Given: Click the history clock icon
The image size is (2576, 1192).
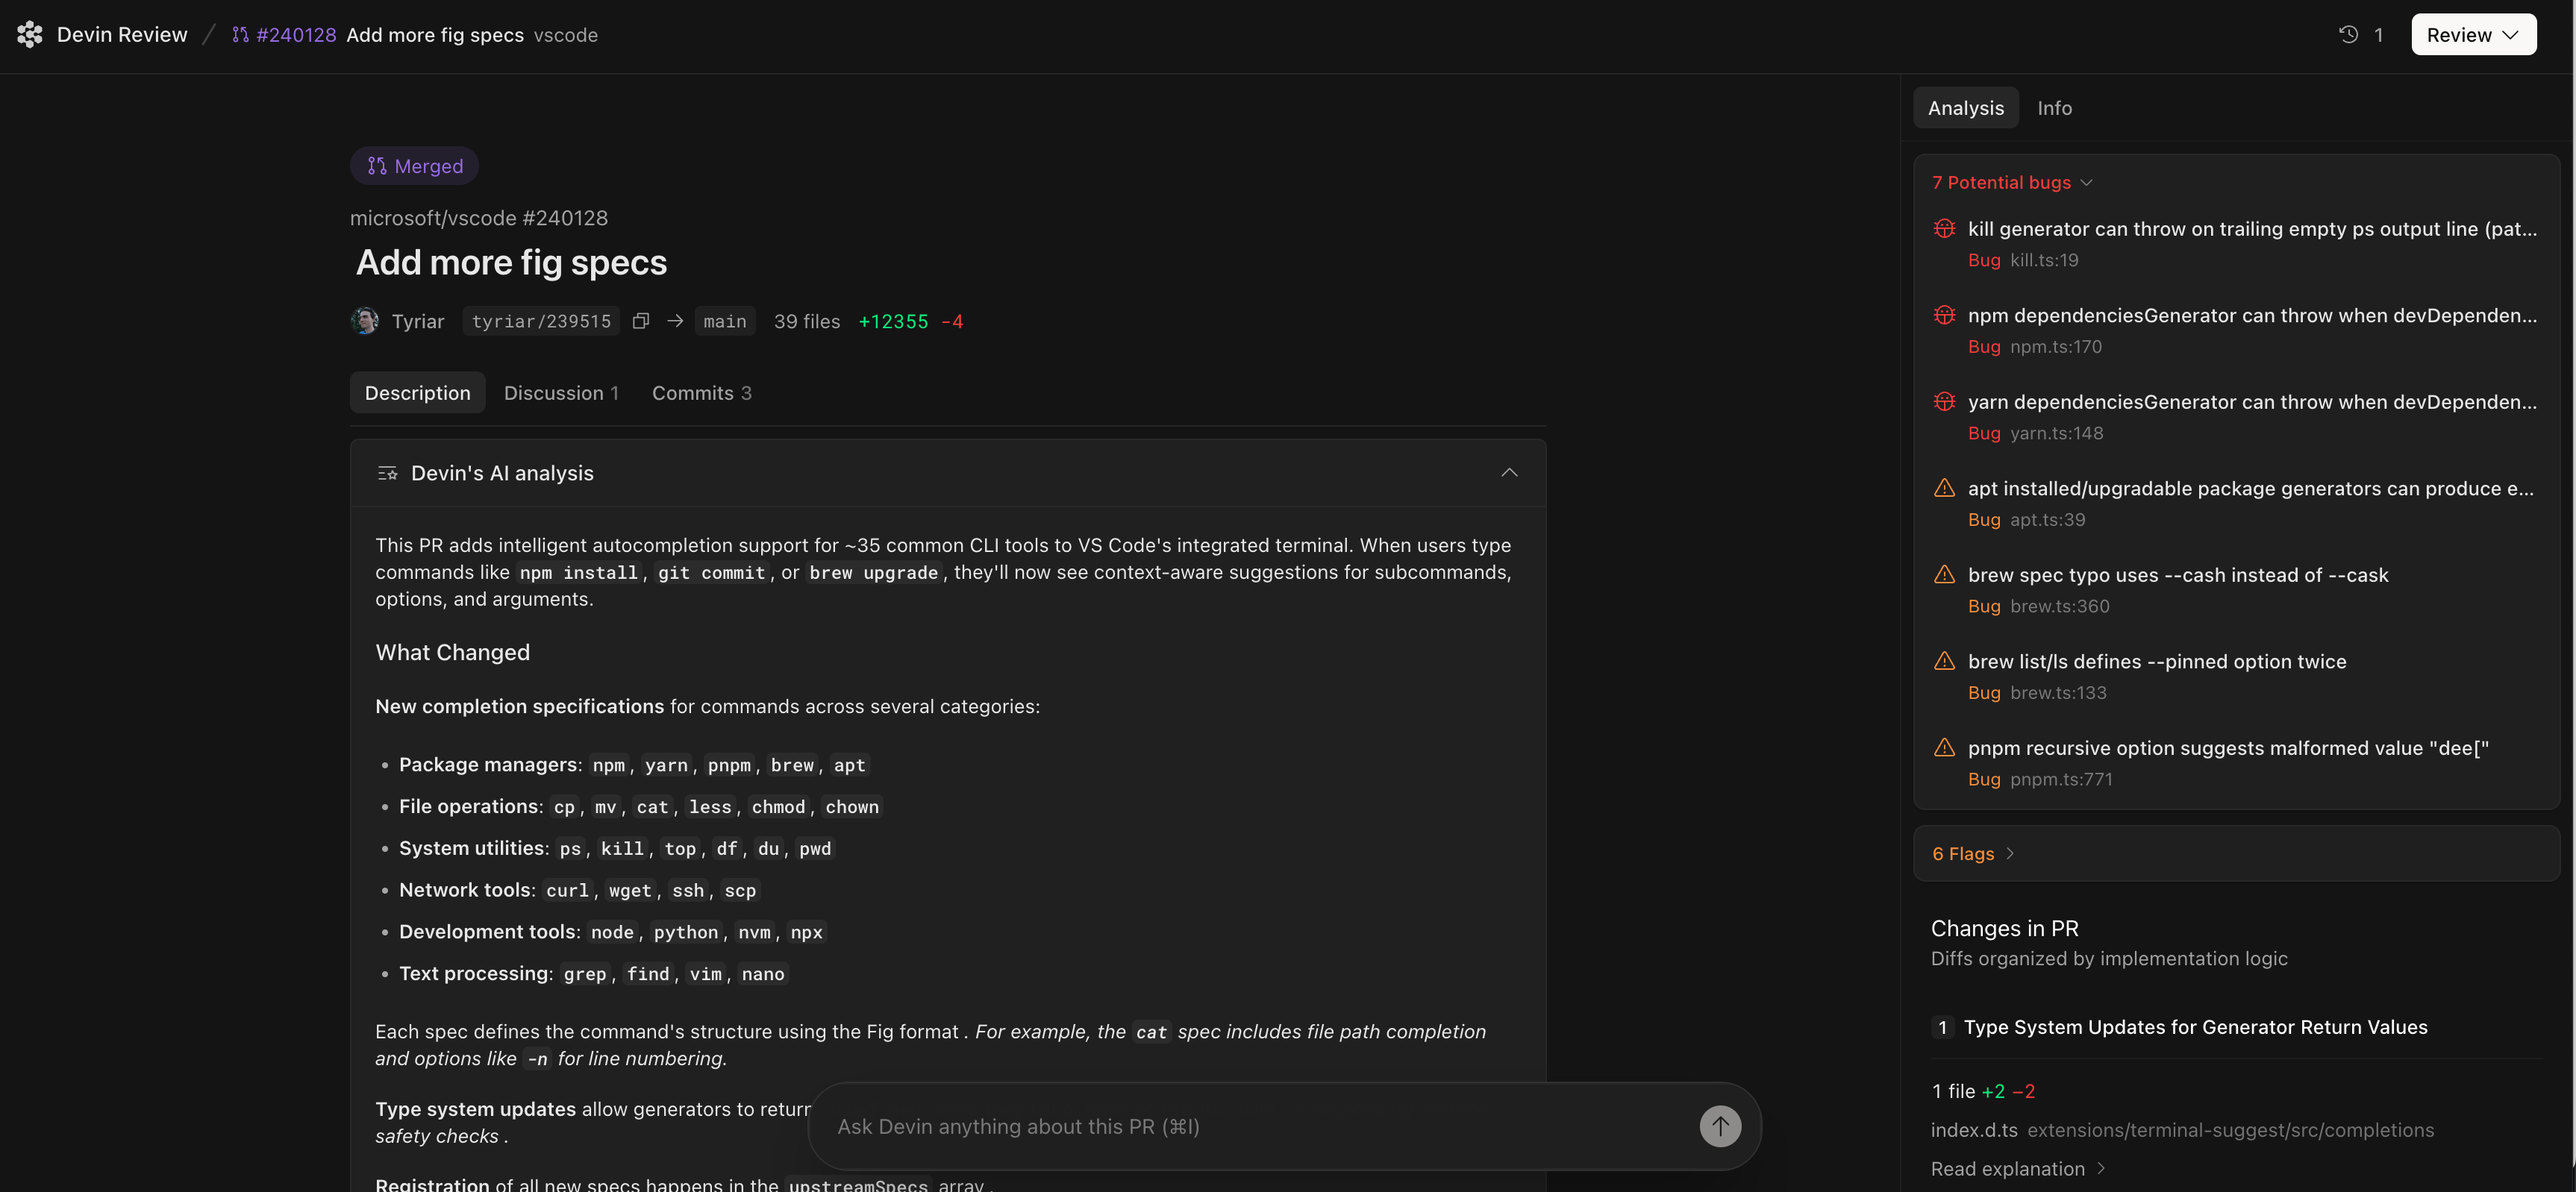Looking at the screenshot, I should 2349,35.
